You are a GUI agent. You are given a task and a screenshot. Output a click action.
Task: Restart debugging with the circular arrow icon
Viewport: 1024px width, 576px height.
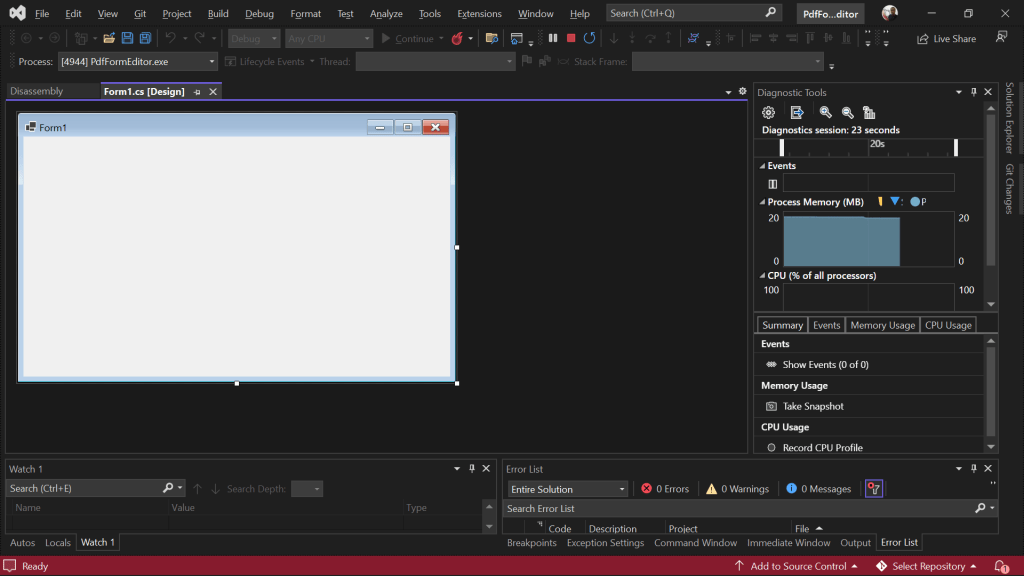[x=589, y=39]
